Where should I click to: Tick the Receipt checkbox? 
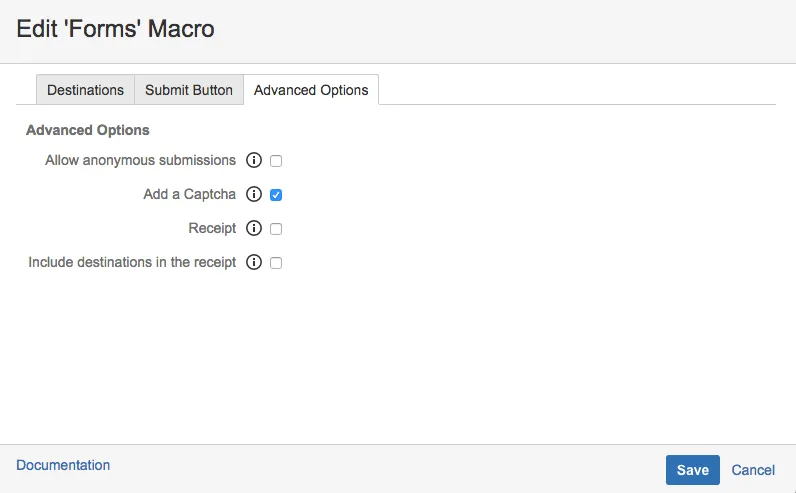tap(276, 229)
